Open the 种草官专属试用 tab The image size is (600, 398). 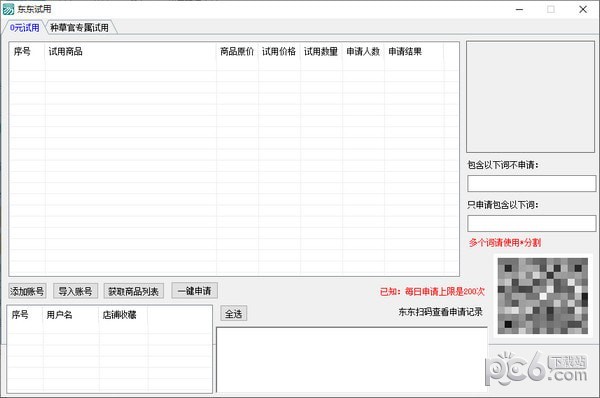tap(79, 28)
